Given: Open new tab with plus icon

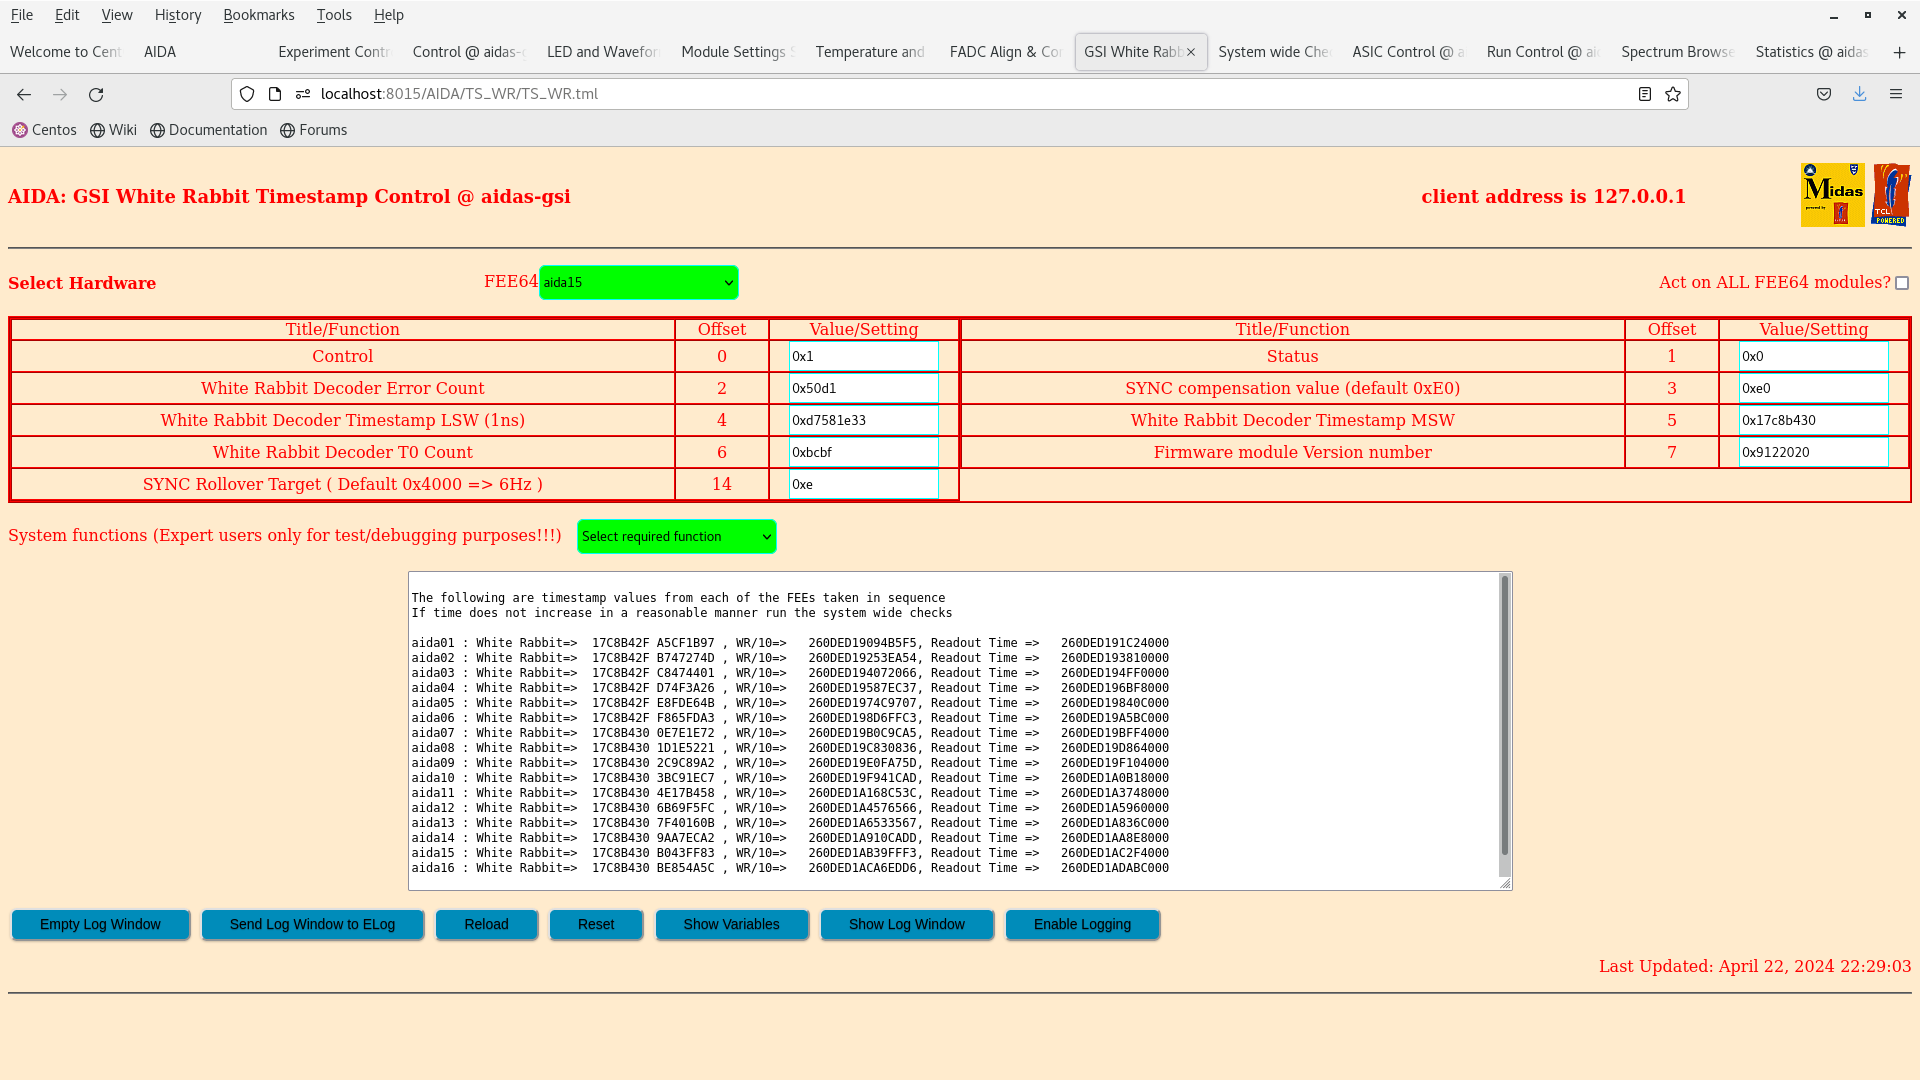Looking at the screenshot, I should 1899,52.
